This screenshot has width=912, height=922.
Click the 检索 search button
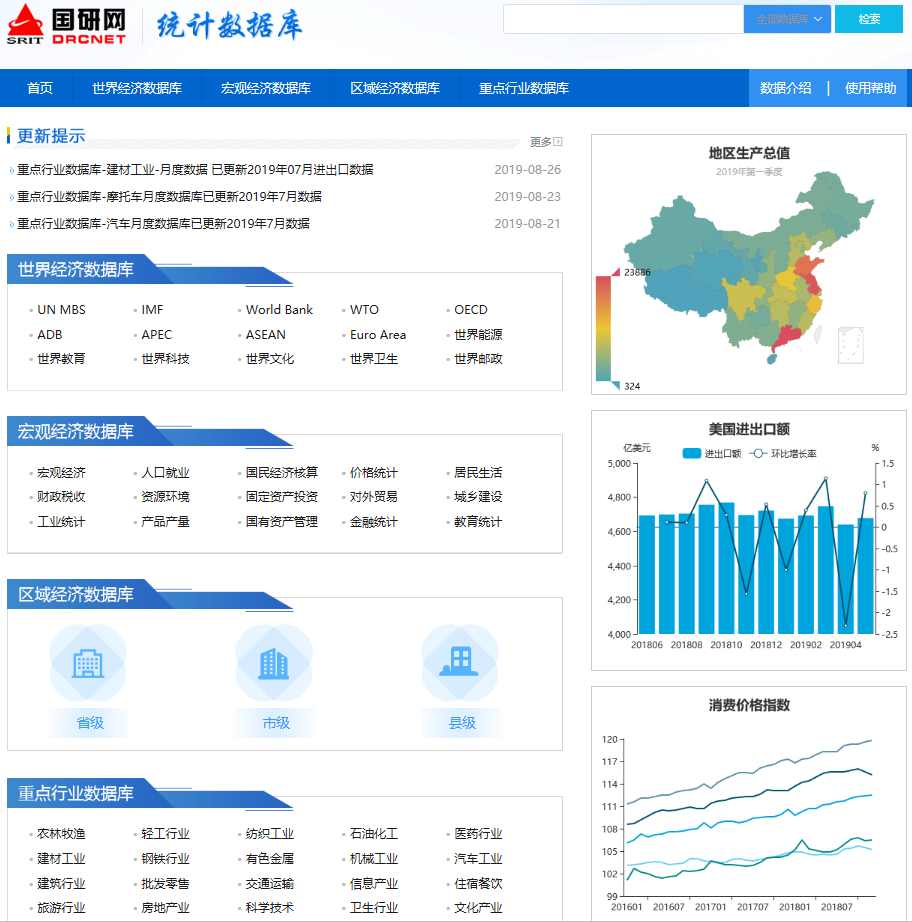point(868,19)
